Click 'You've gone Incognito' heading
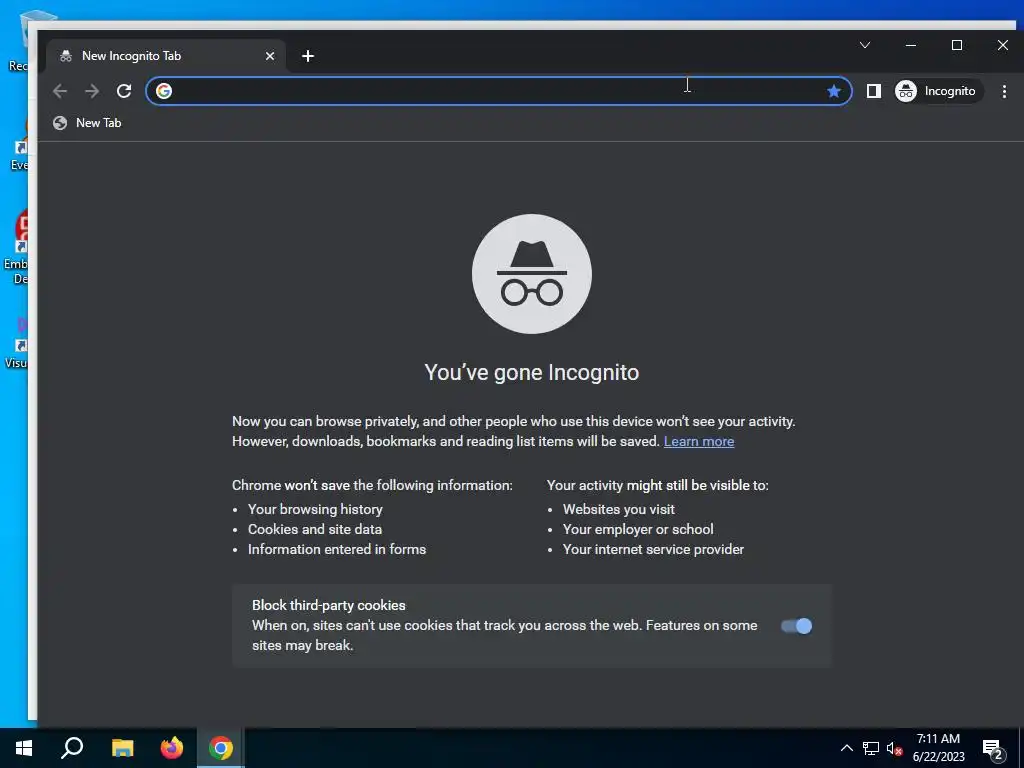 pyautogui.click(x=532, y=372)
